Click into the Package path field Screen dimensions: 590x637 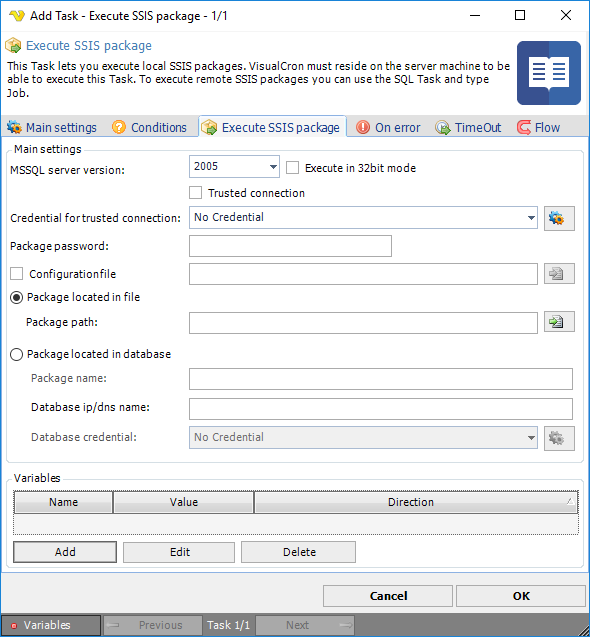point(363,323)
